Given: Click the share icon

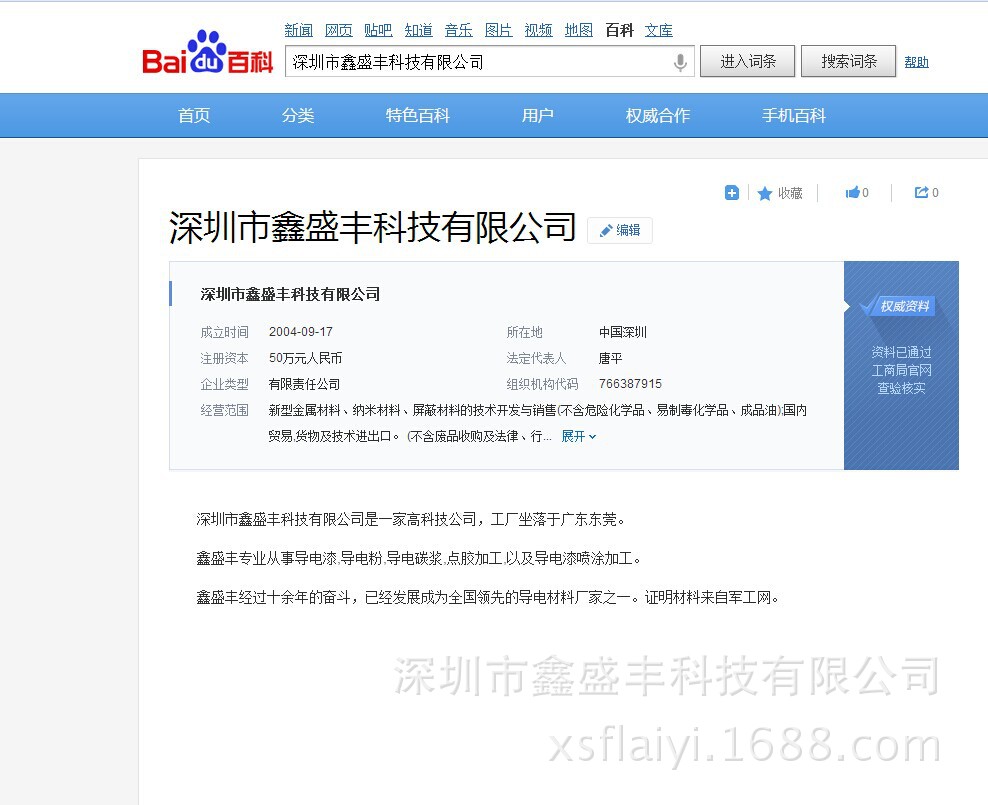Looking at the screenshot, I should tap(921, 193).
